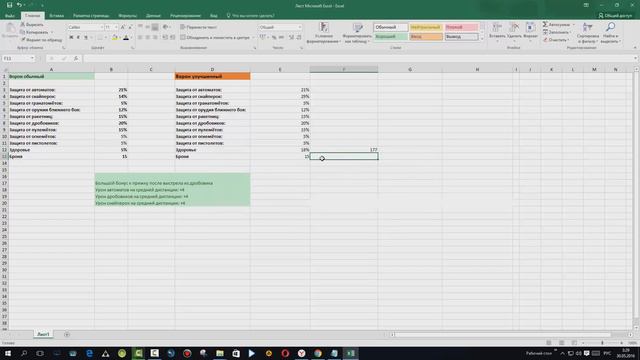Viewport: 640px width, 360px height.
Task: Select the Лист1 sheet tab
Action: click(x=43, y=334)
